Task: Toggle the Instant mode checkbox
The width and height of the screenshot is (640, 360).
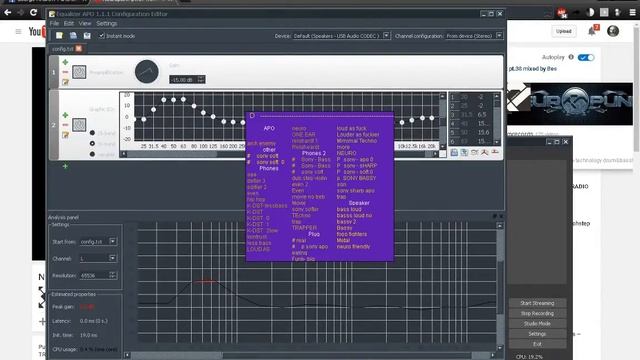Action: pyautogui.click(x=102, y=36)
